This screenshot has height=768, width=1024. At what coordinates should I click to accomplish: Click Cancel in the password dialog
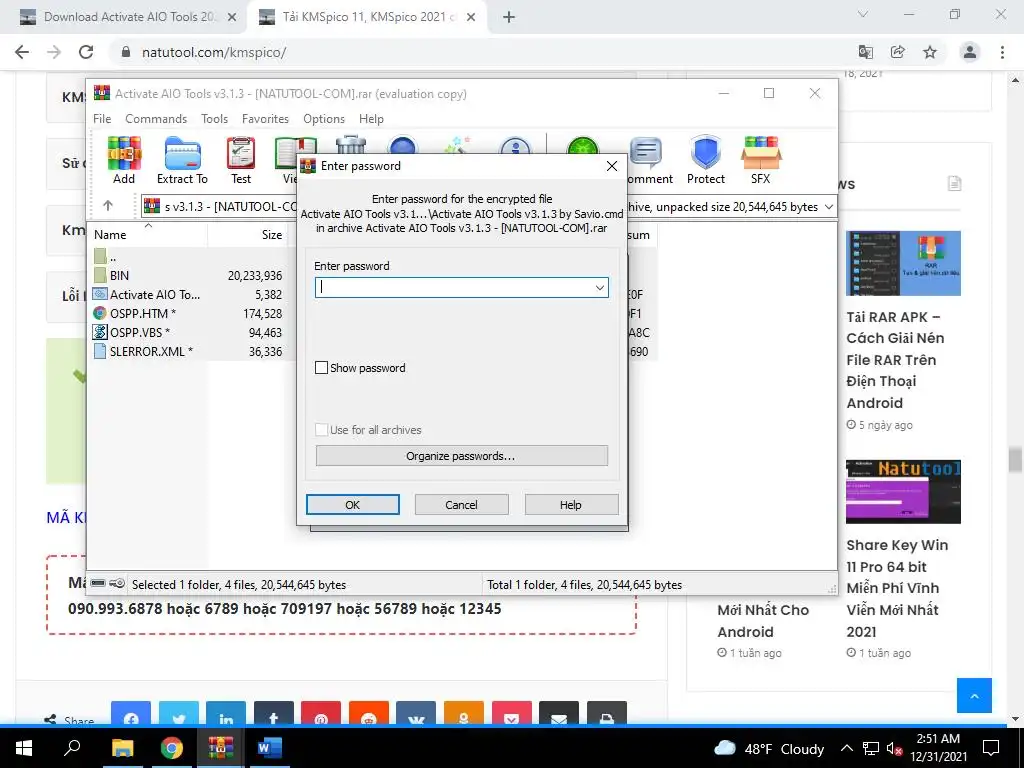pyautogui.click(x=462, y=505)
